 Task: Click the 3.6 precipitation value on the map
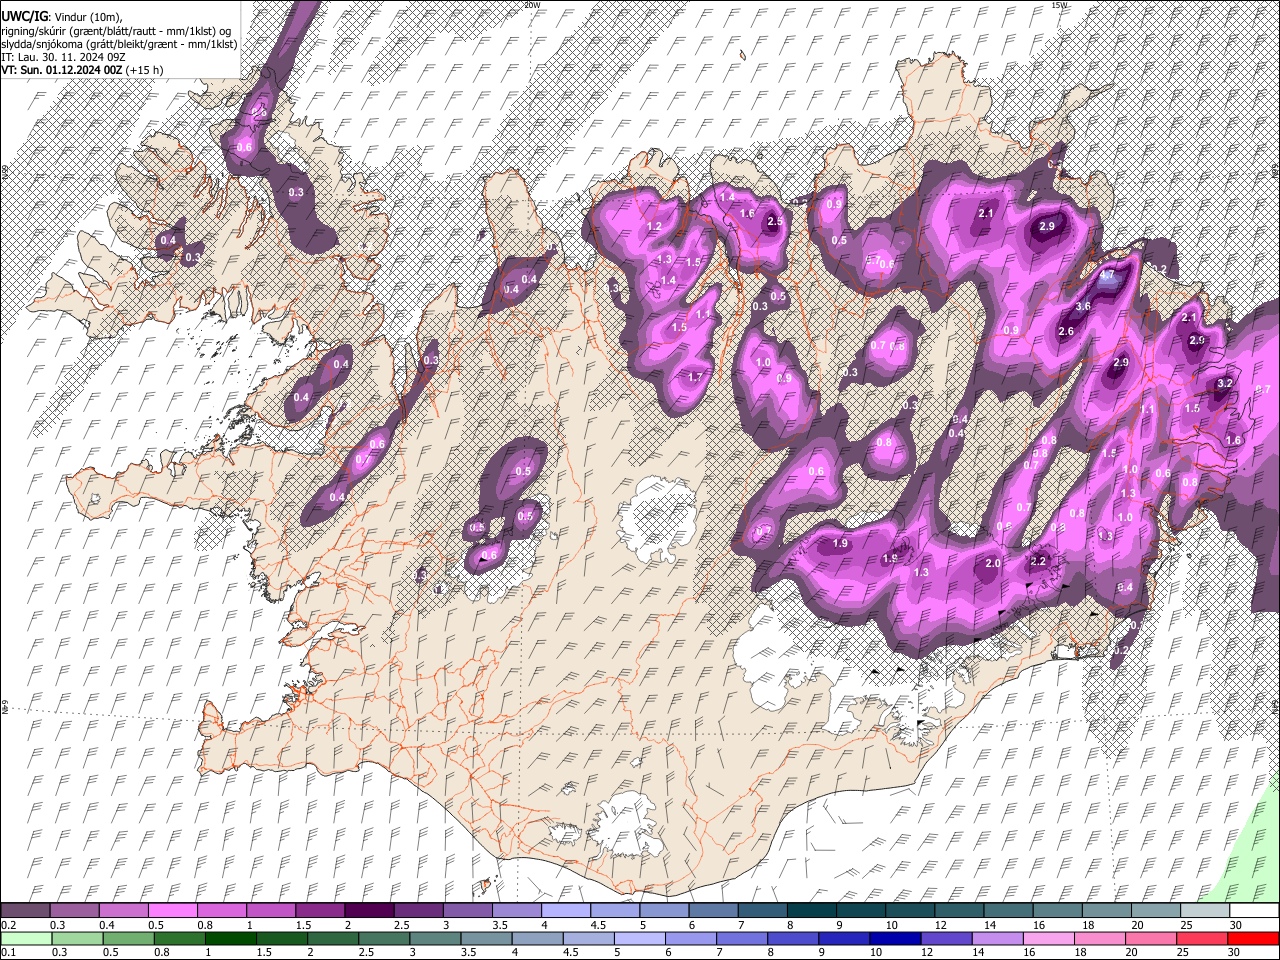(1083, 306)
